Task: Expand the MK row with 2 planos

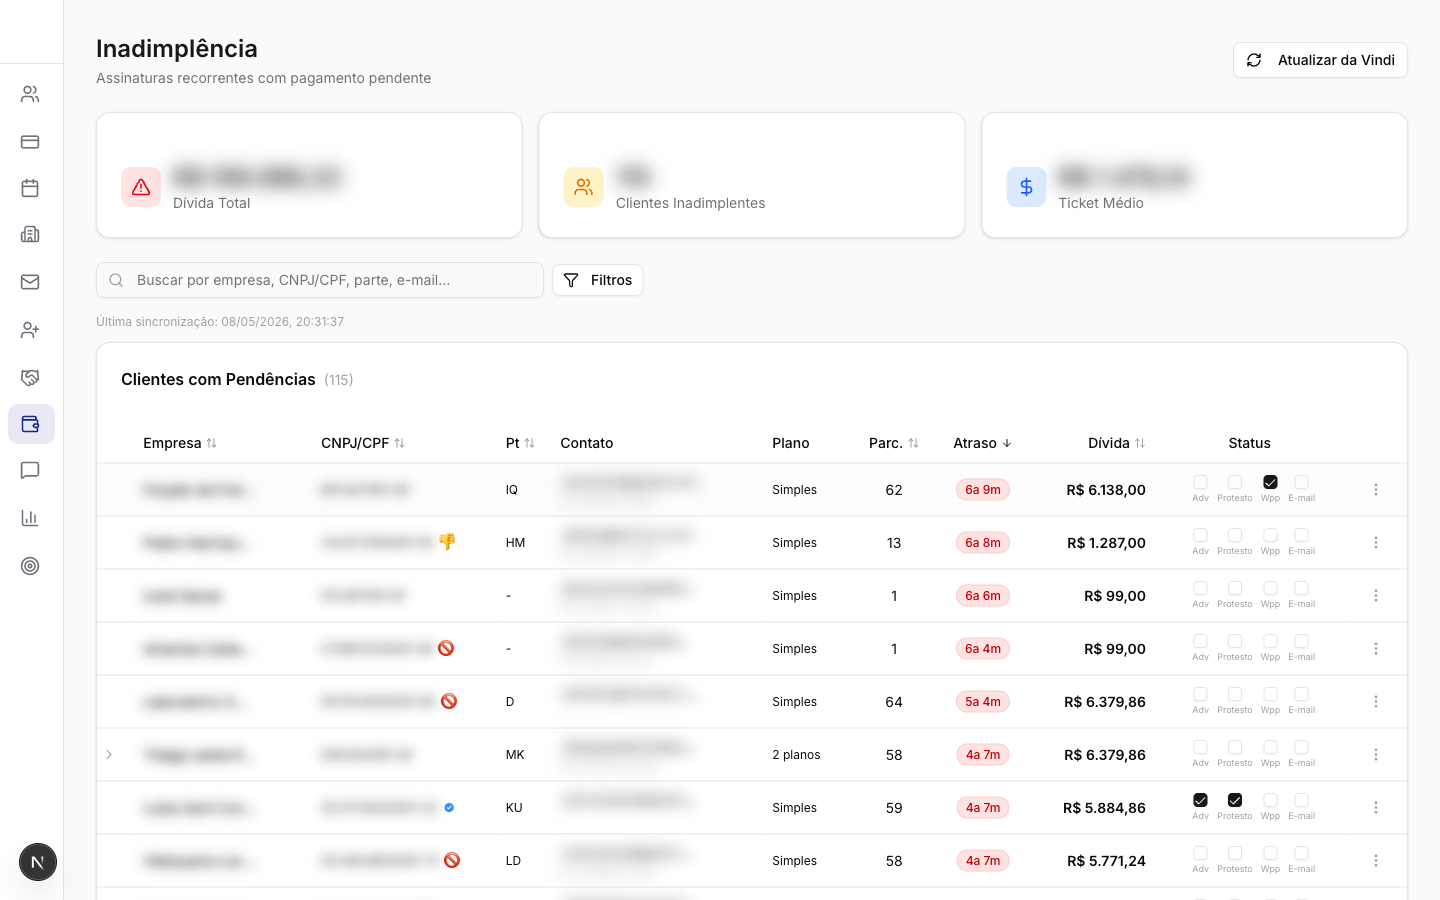Action: (x=109, y=755)
